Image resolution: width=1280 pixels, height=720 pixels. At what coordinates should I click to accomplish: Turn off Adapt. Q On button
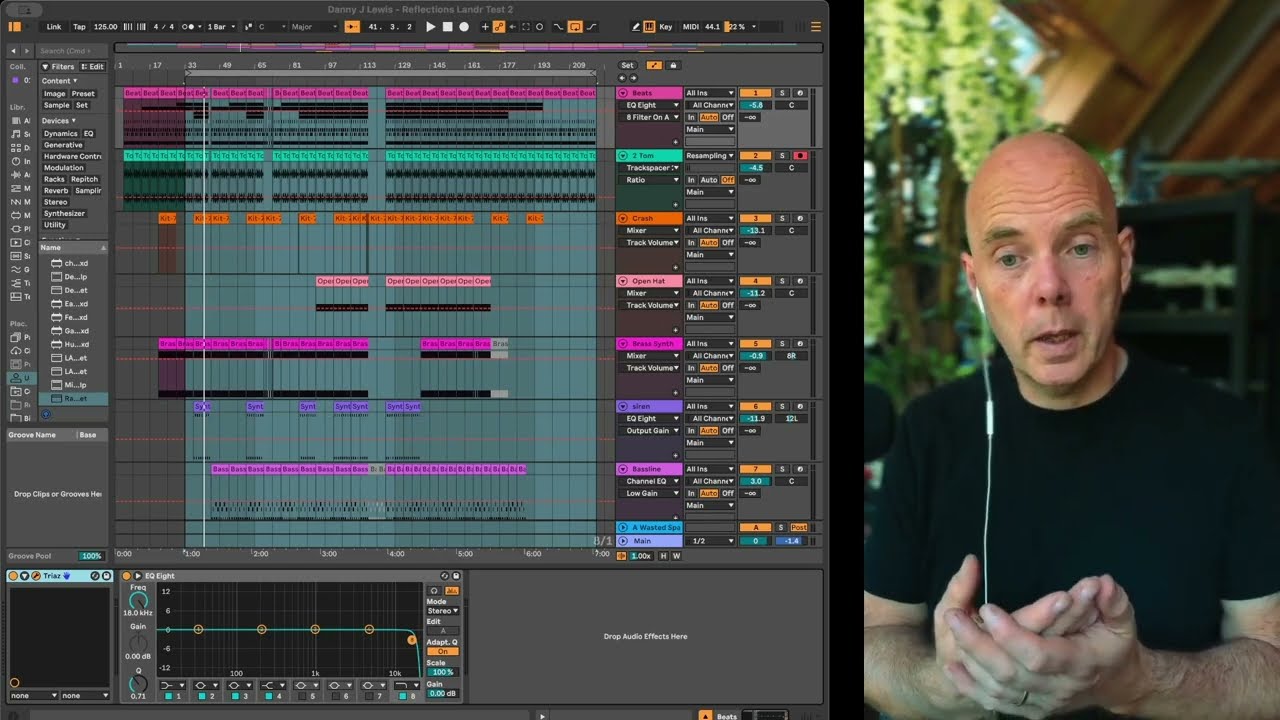[x=443, y=652]
